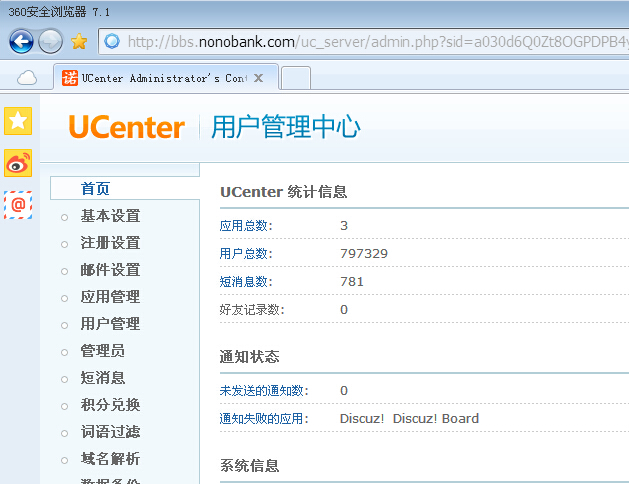
Task: Open 注册设置 in the sidebar
Action: pos(110,243)
